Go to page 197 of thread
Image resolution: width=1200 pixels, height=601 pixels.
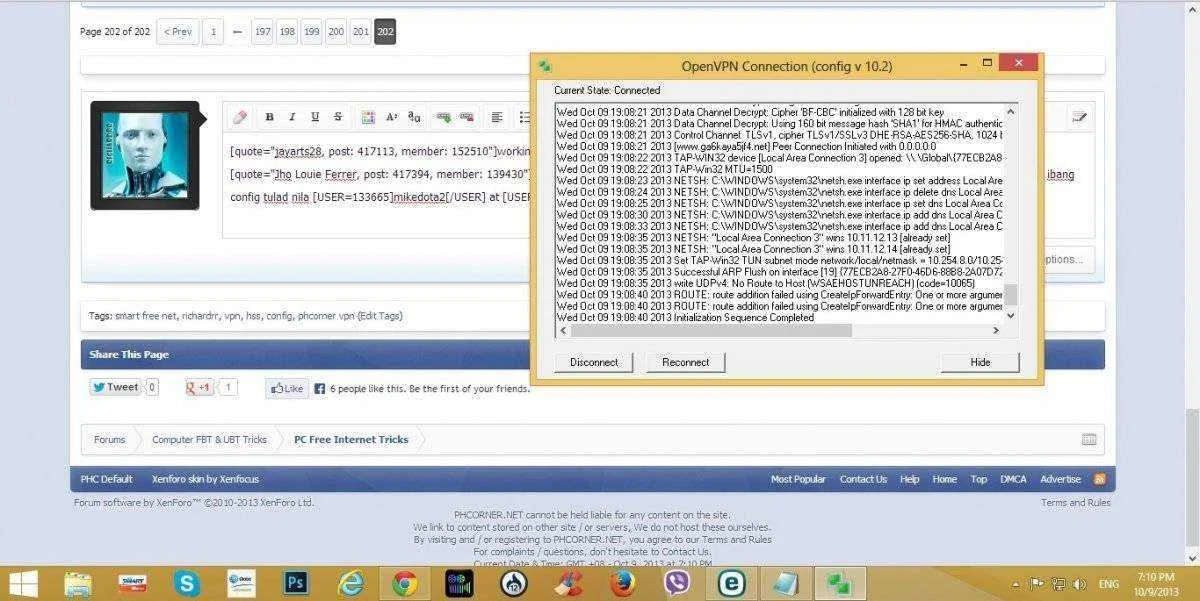point(262,32)
